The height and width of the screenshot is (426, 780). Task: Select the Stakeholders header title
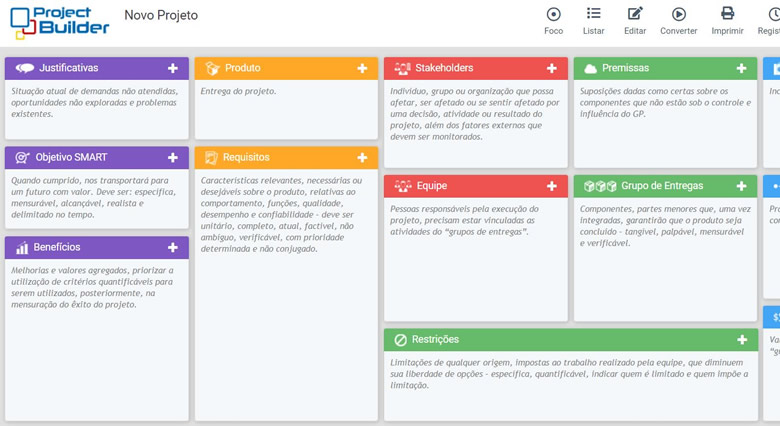coord(444,68)
